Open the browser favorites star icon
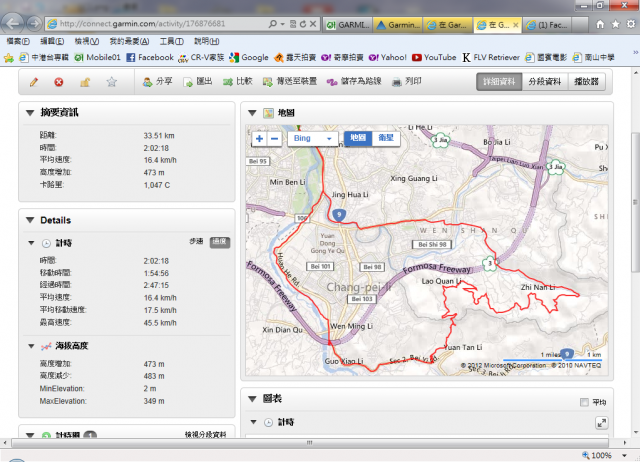 coord(616,24)
